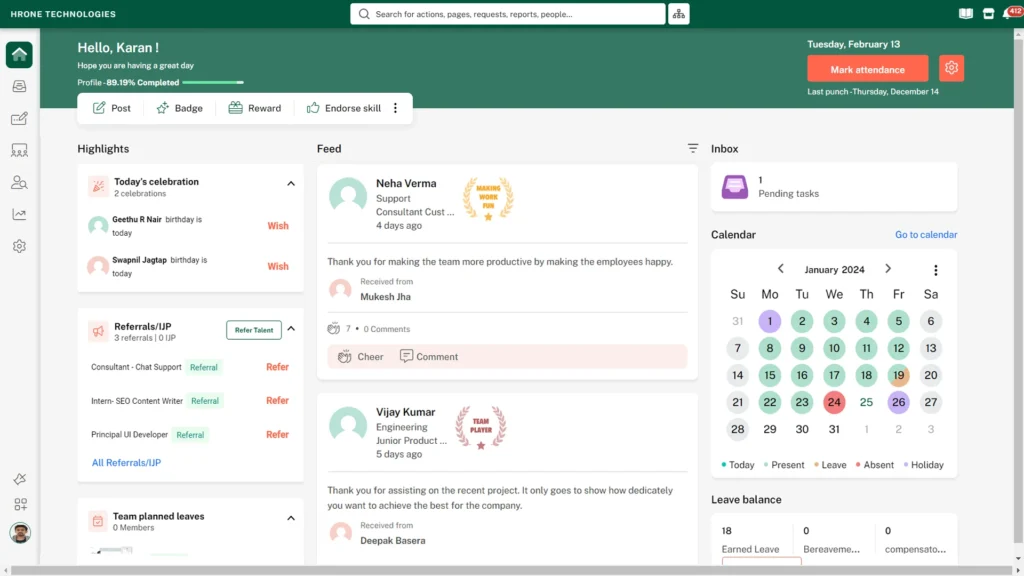The width and height of the screenshot is (1024, 576).
Task: Open the calendar three-dot menu
Action: (x=936, y=270)
